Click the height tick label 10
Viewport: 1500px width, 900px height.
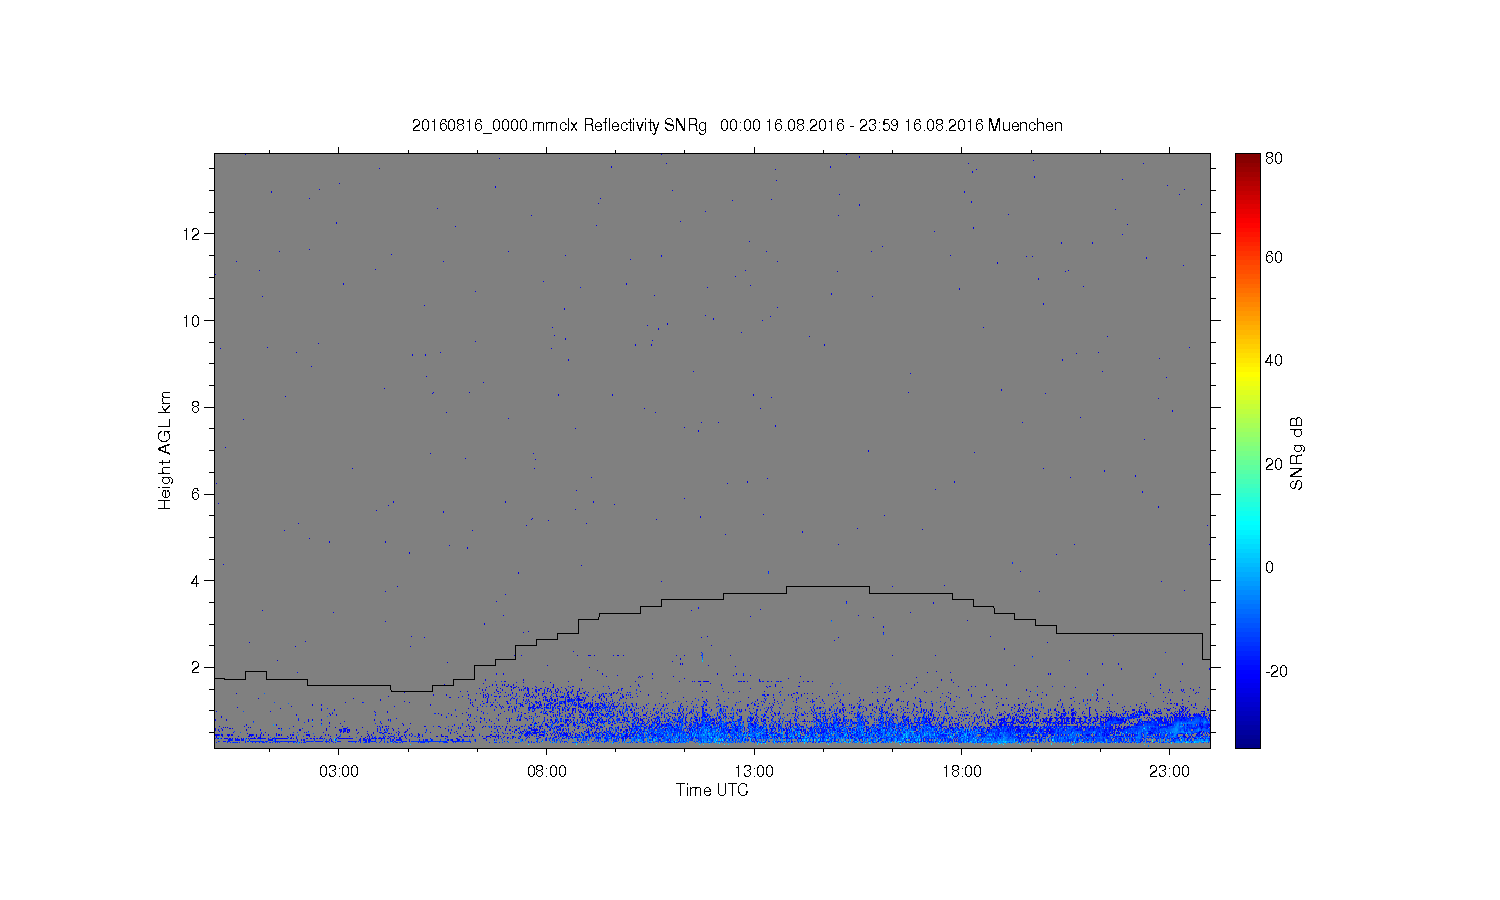coord(193,321)
